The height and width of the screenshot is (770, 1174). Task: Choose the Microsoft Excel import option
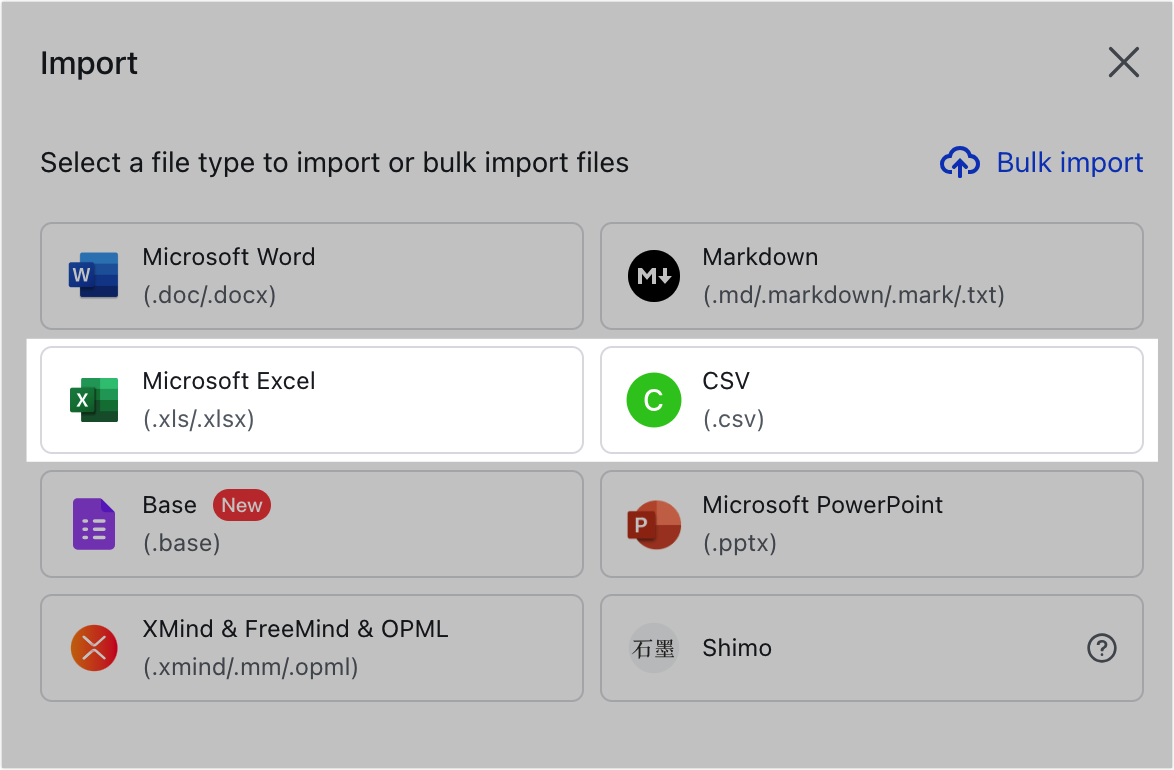tap(312, 400)
